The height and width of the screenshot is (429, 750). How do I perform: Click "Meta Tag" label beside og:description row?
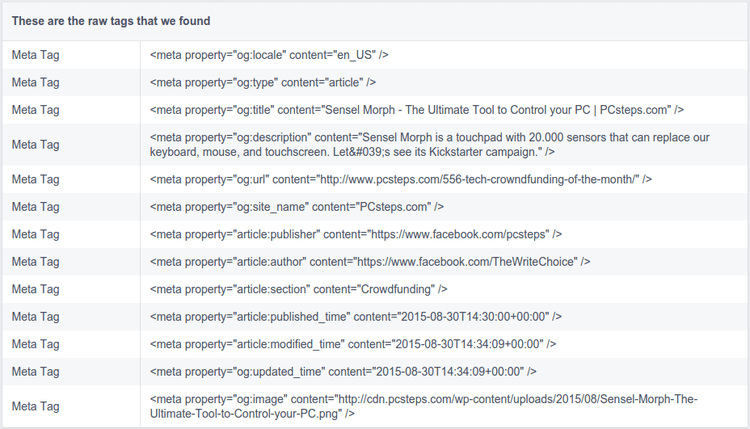(x=35, y=144)
